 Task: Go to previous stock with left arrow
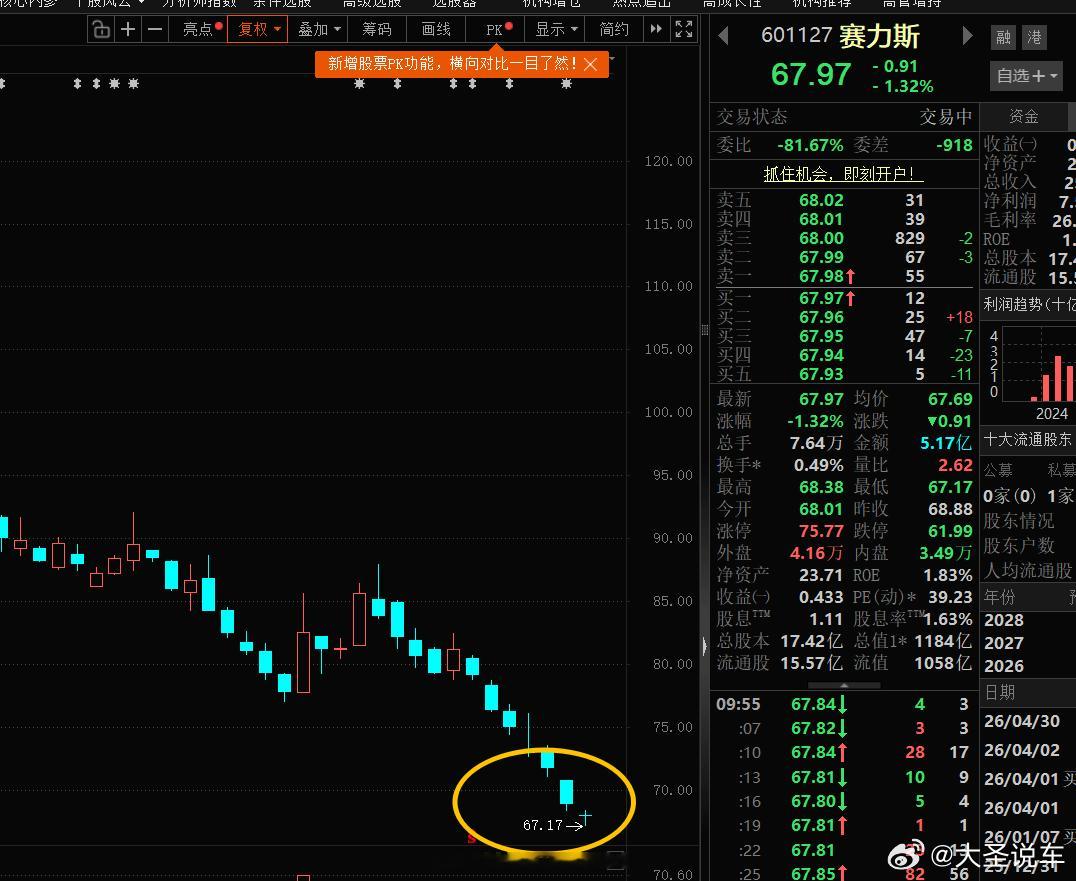723,36
